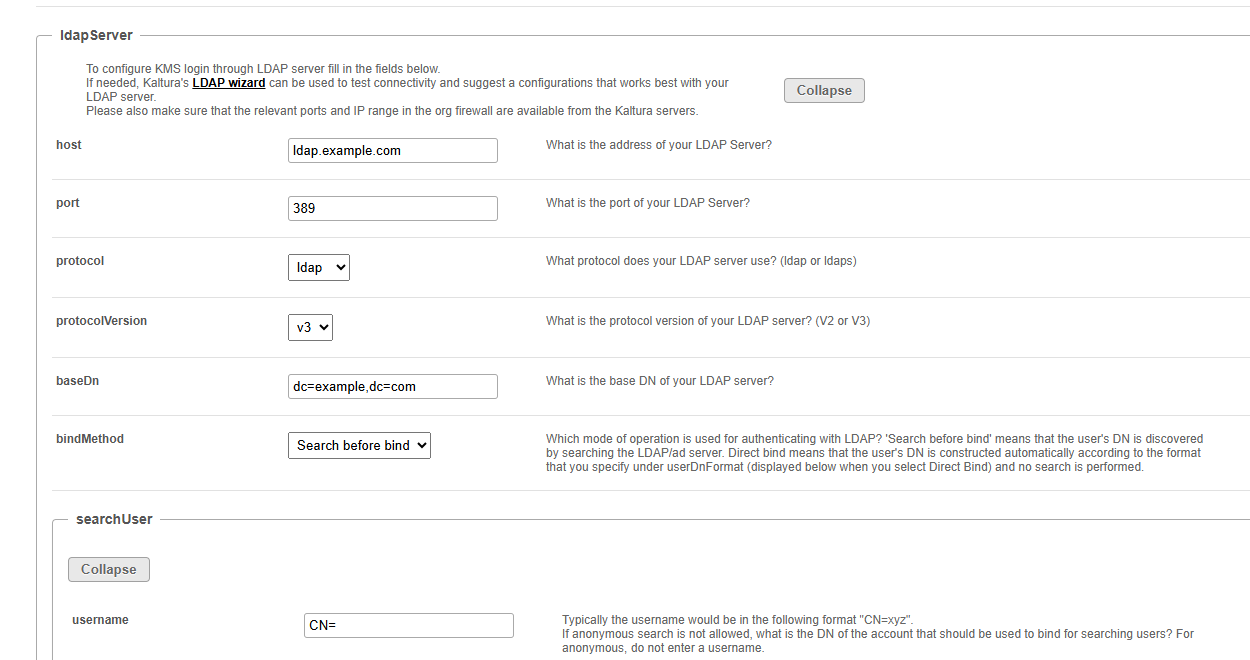1250x660 pixels.
Task: Open the protocol dropdown showing ldap
Action: click(319, 267)
